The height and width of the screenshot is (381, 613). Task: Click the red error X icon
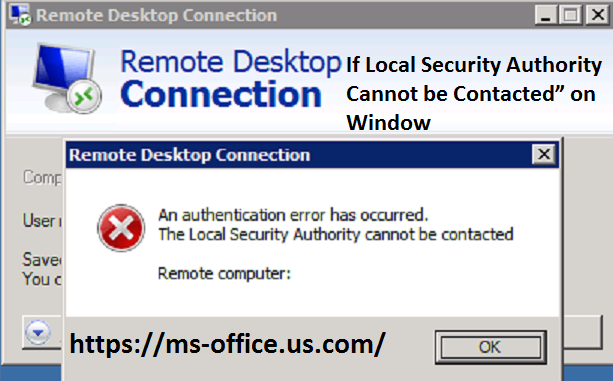121,228
